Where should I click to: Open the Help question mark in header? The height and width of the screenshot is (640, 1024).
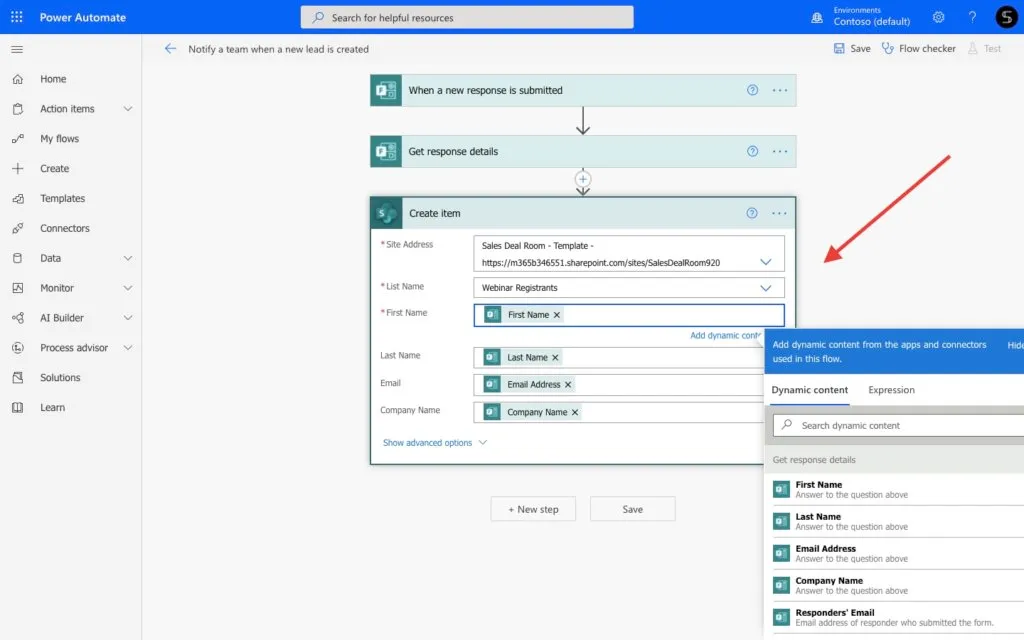pyautogui.click(x=972, y=17)
